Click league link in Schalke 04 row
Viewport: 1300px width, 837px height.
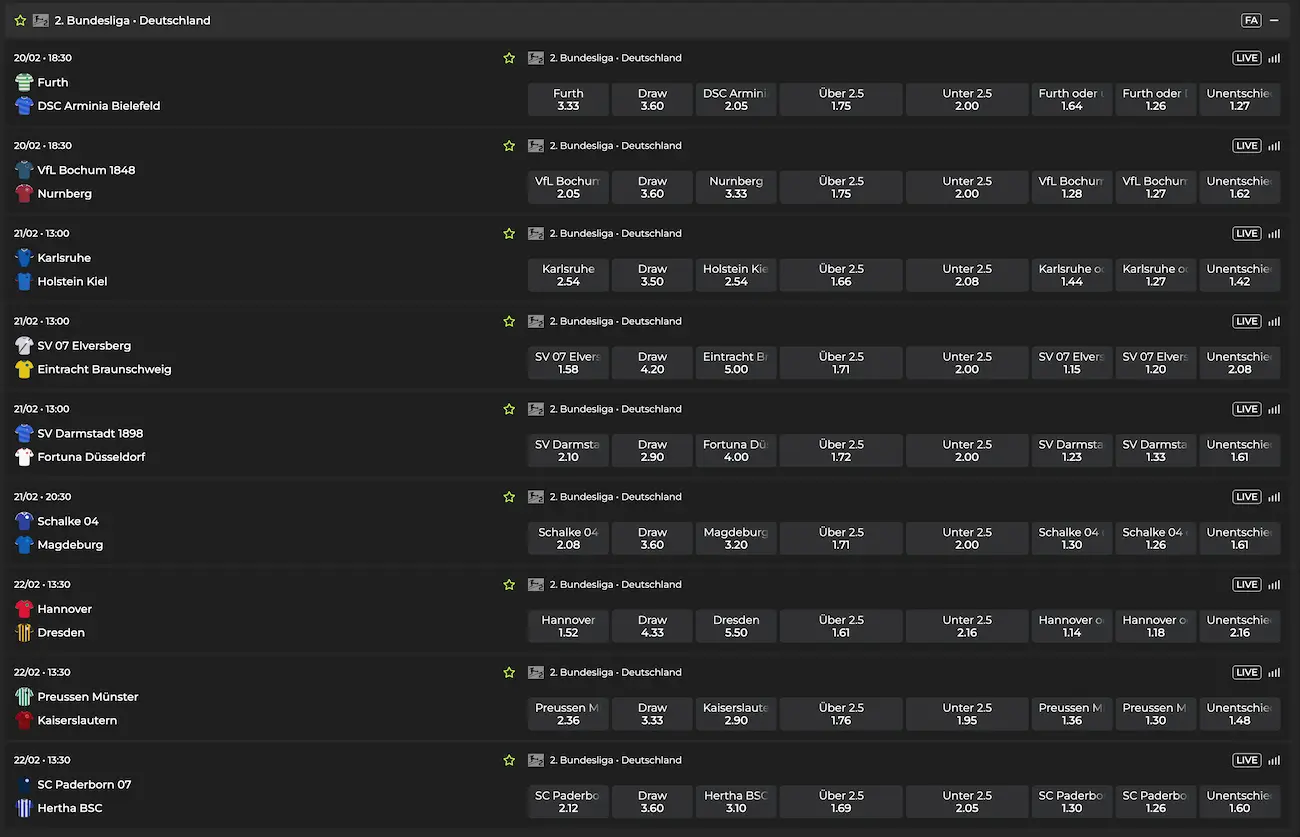point(615,497)
